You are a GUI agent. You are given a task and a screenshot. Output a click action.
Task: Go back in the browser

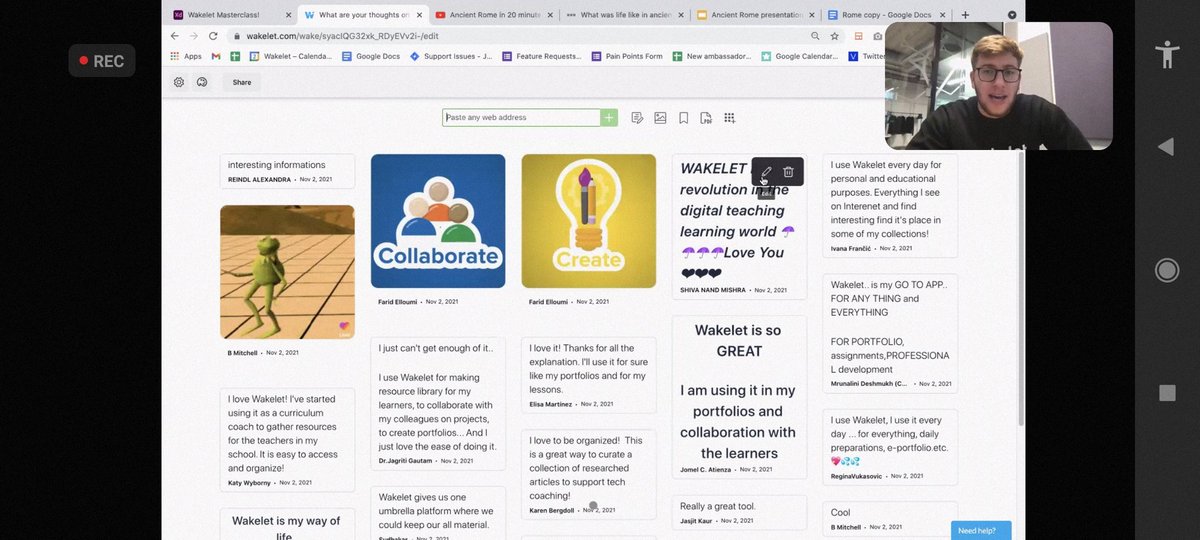[x=175, y=36]
